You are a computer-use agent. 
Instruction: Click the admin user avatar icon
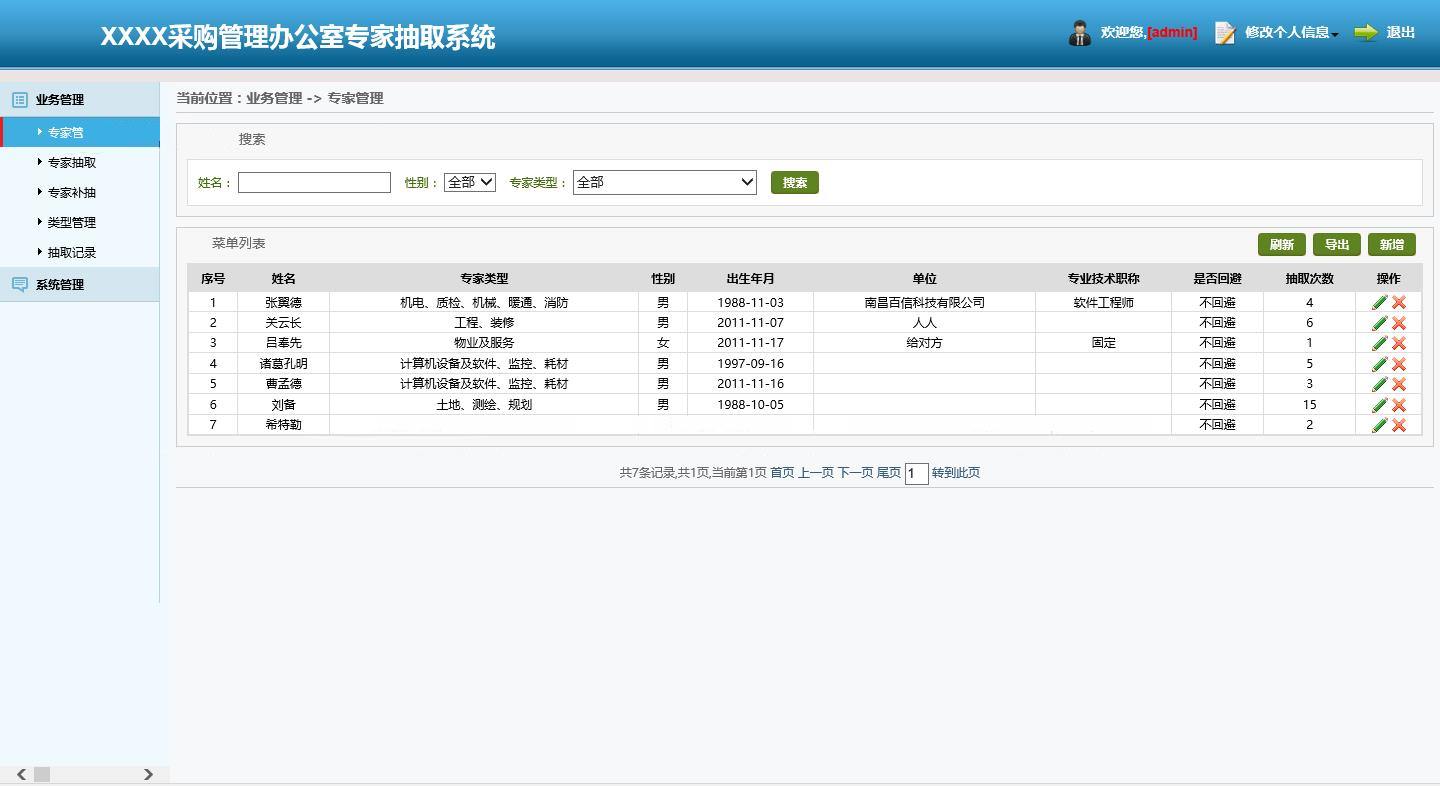(1080, 33)
